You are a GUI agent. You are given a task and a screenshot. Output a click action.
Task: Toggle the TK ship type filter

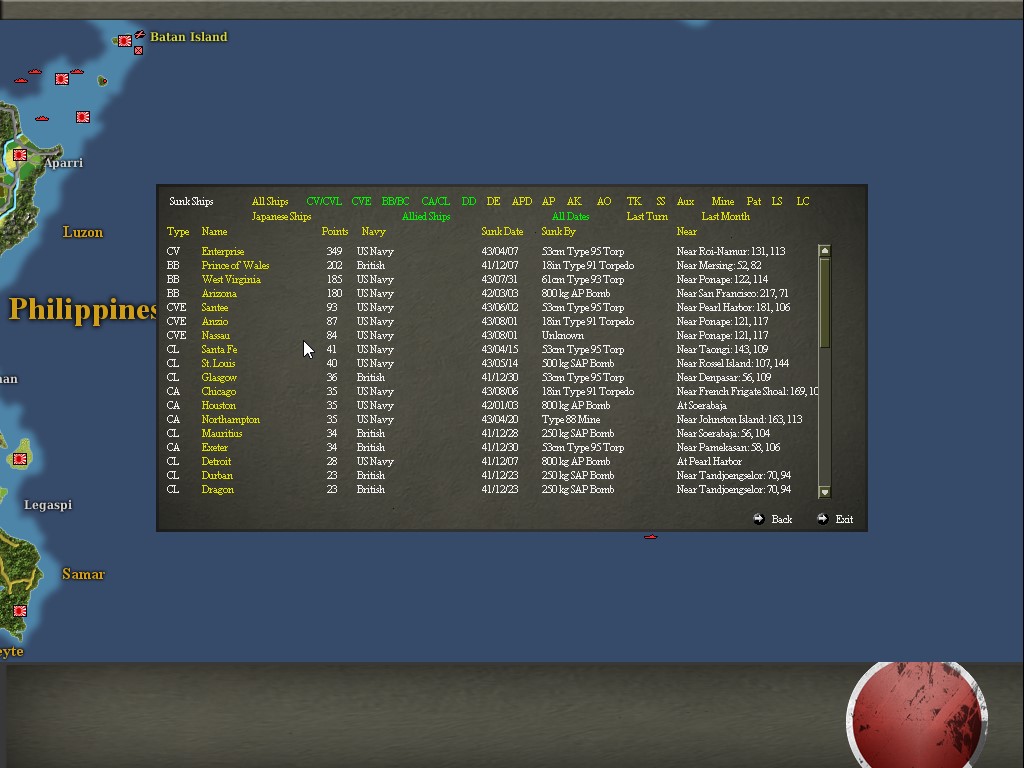[634, 202]
